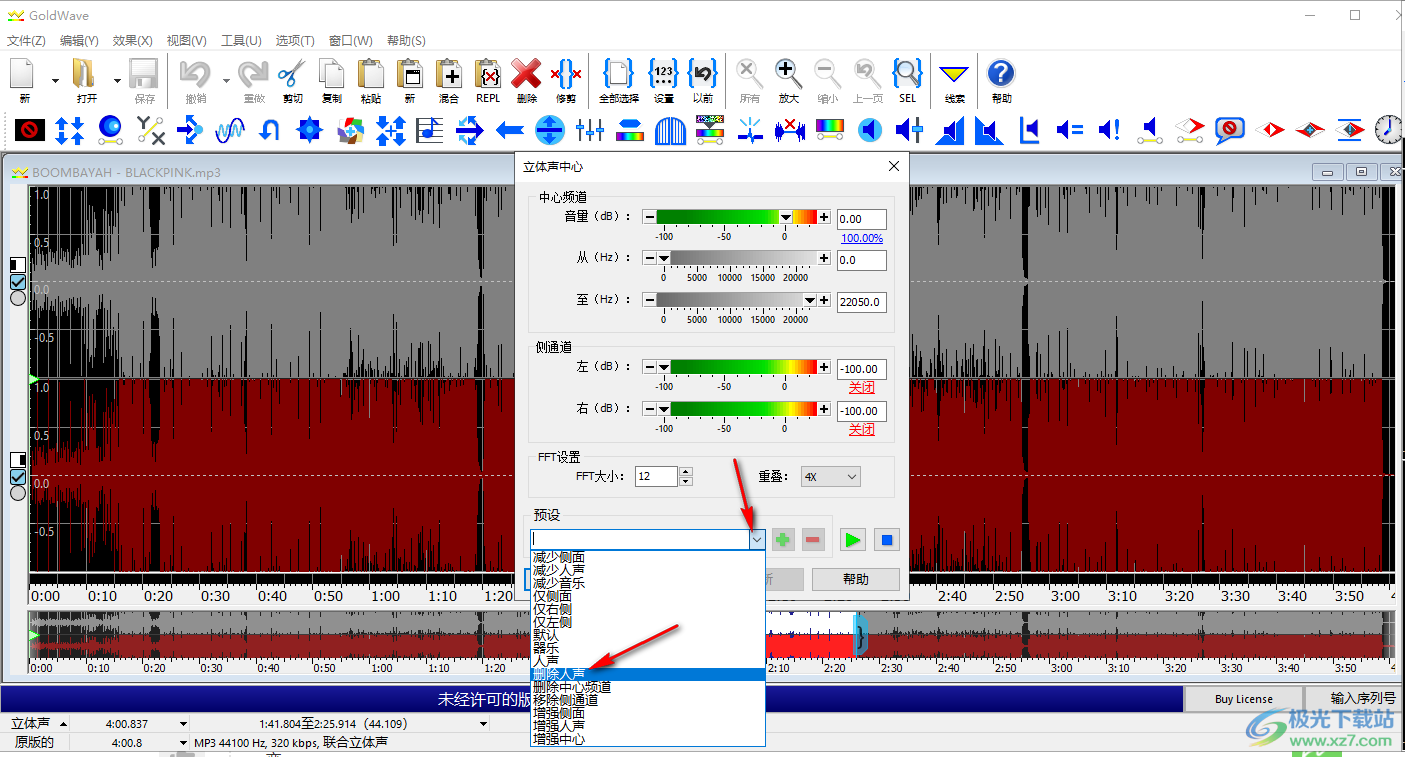Open the dropdown arrow next to New
This screenshot has width=1405, height=757.
[55, 81]
